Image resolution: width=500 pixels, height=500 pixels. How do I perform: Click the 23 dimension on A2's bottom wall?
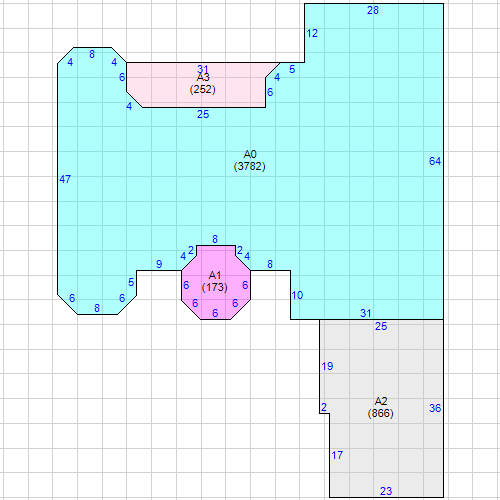(x=386, y=491)
